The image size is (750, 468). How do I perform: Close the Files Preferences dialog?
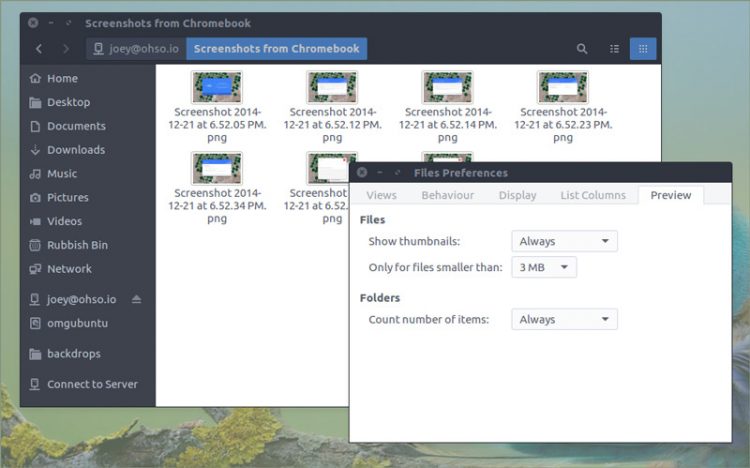pyautogui.click(x=362, y=172)
